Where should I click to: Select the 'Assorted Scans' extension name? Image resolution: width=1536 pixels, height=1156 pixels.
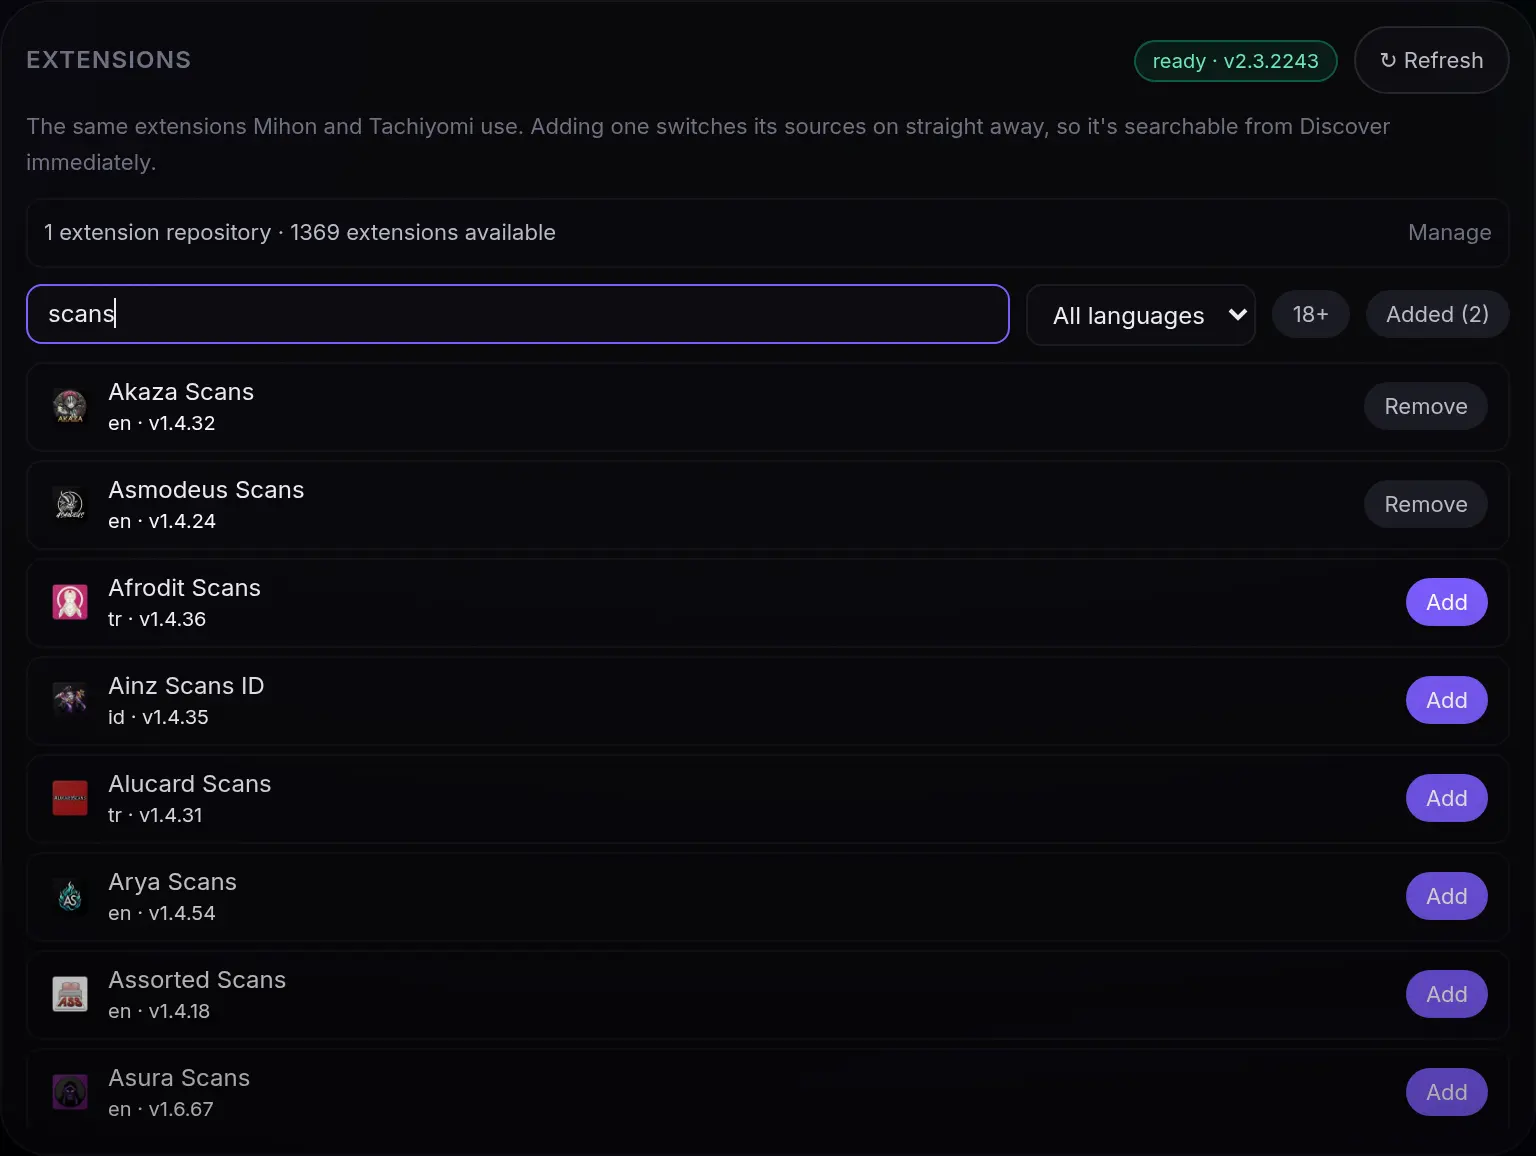click(197, 980)
